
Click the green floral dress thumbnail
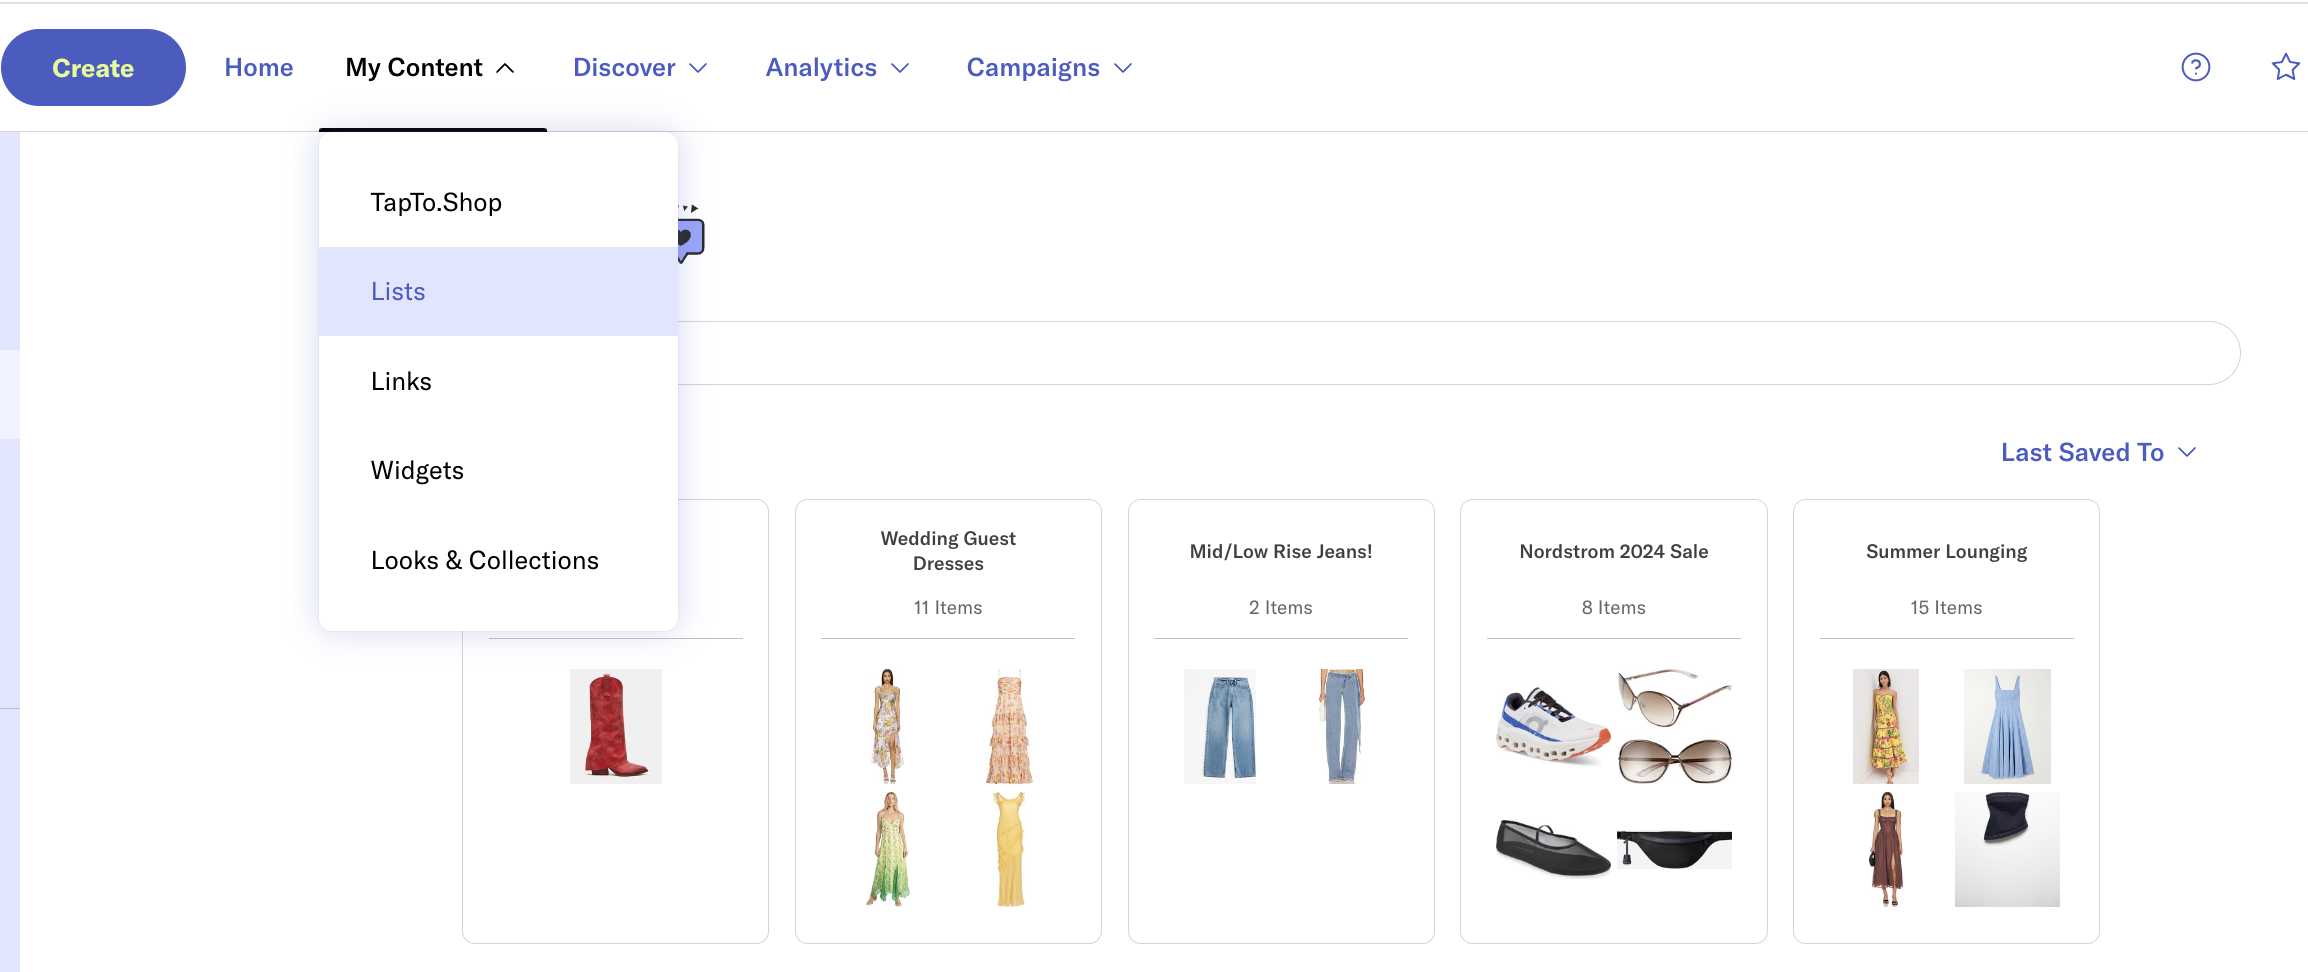(888, 849)
